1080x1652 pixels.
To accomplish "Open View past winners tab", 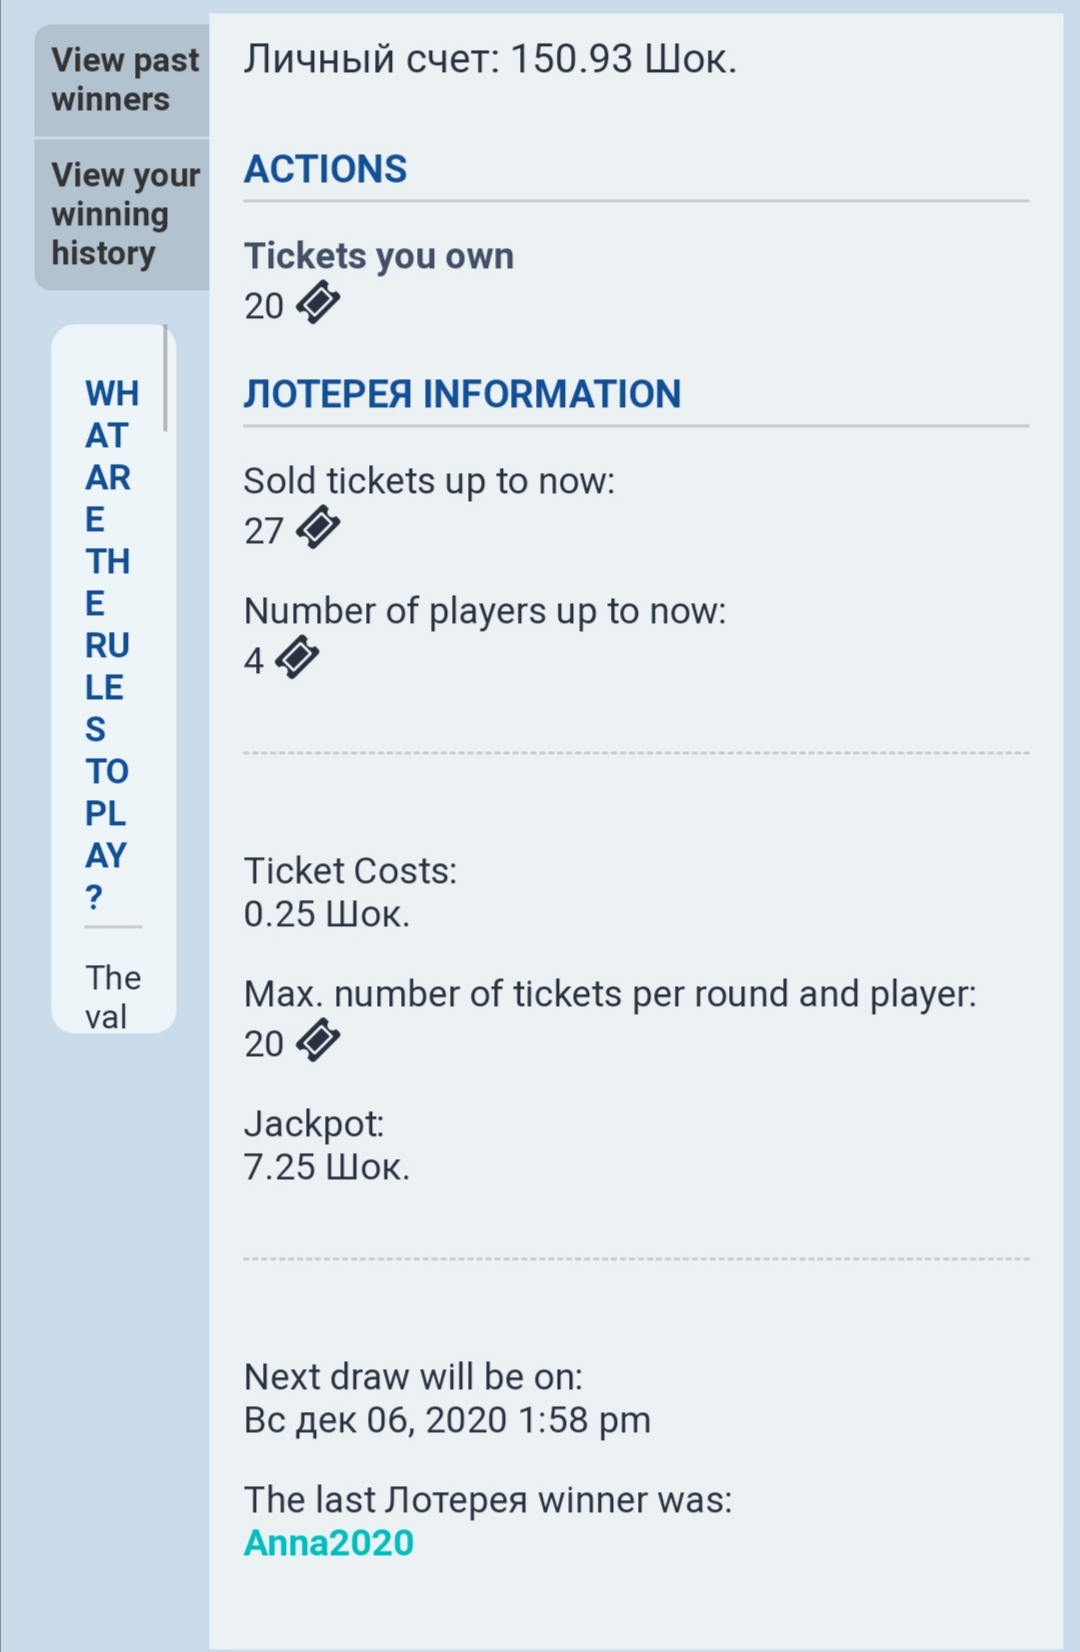I will pyautogui.click(x=124, y=80).
